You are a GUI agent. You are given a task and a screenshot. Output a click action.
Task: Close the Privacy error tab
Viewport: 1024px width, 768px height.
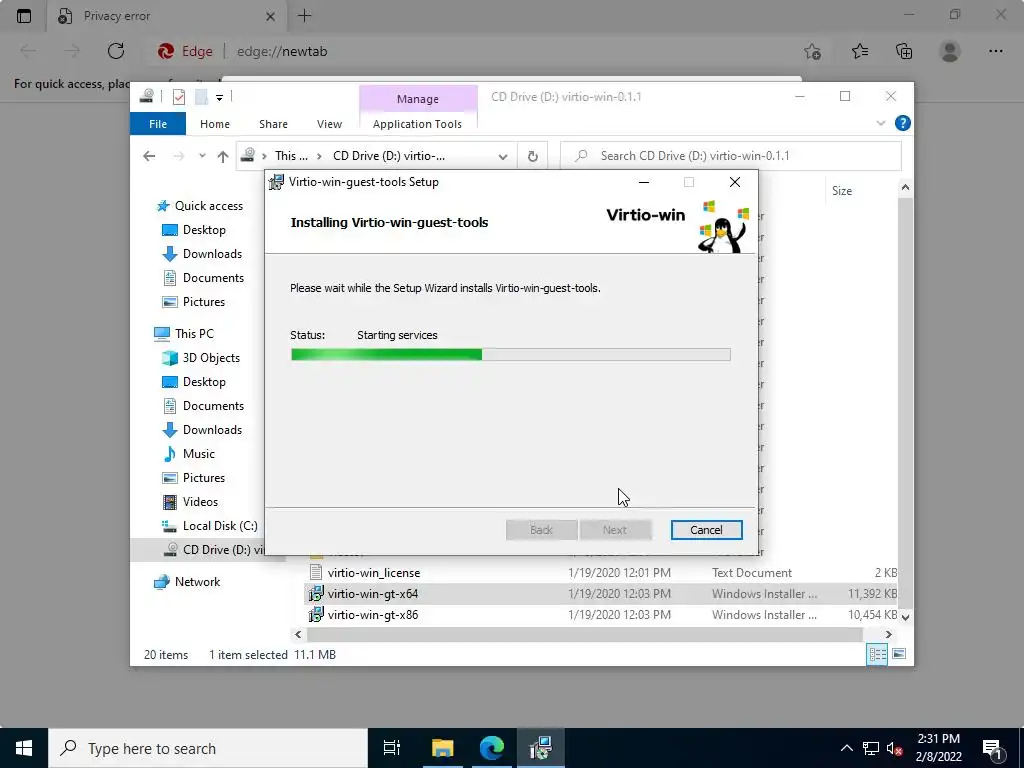[x=270, y=16]
